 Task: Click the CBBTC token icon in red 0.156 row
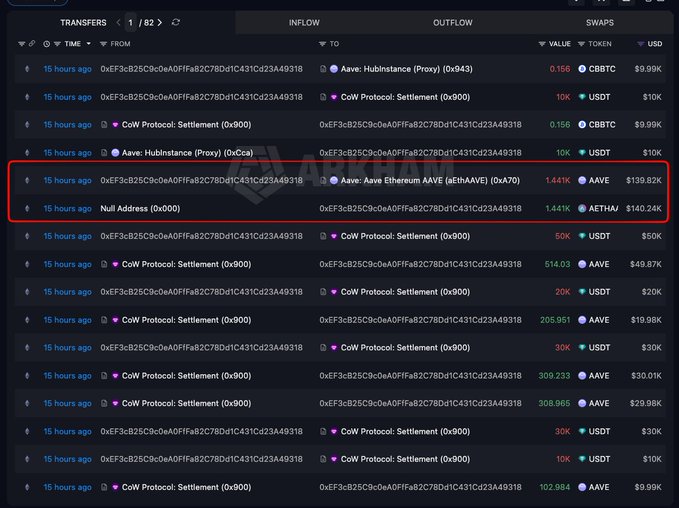point(582,69)
